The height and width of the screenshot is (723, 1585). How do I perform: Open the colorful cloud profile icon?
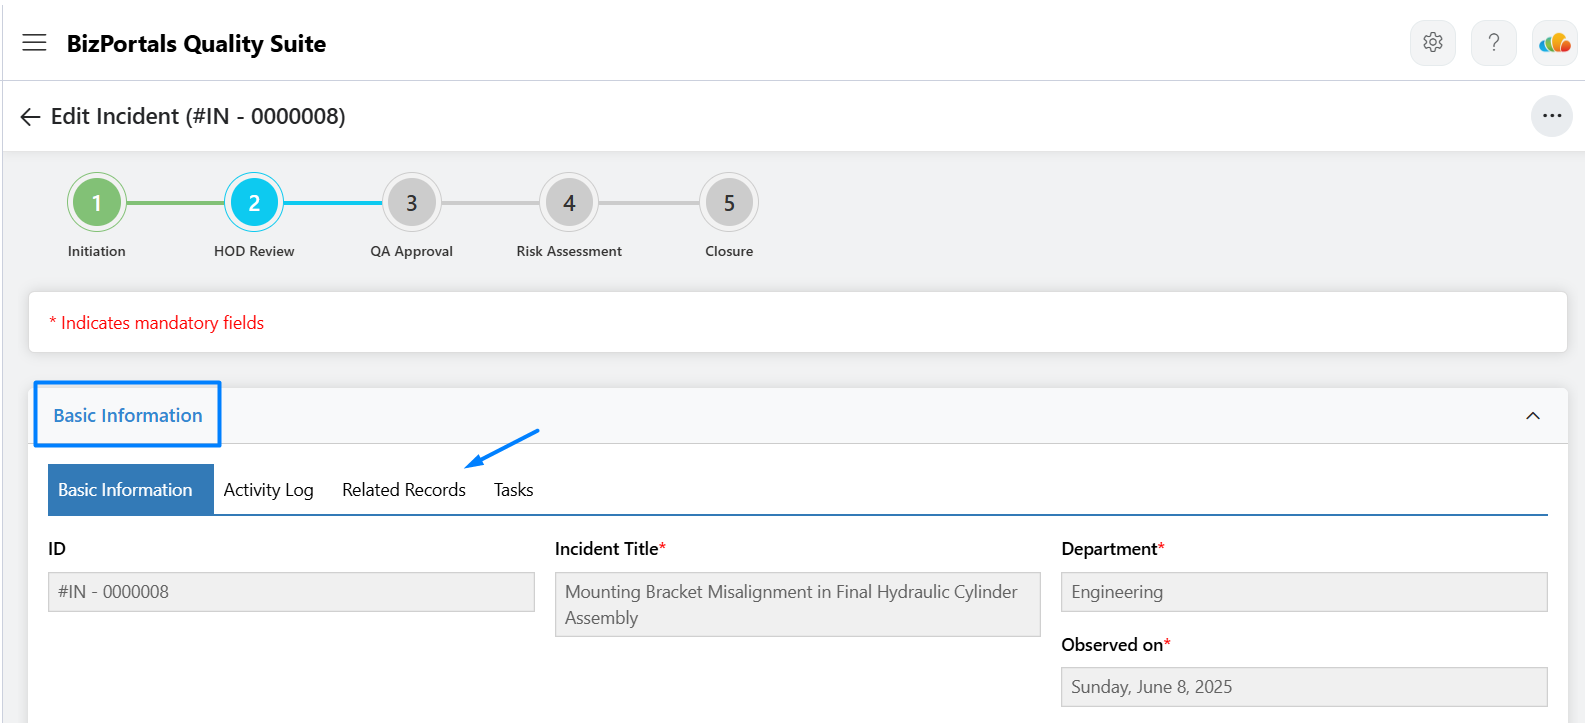(x=1555, y=42)
